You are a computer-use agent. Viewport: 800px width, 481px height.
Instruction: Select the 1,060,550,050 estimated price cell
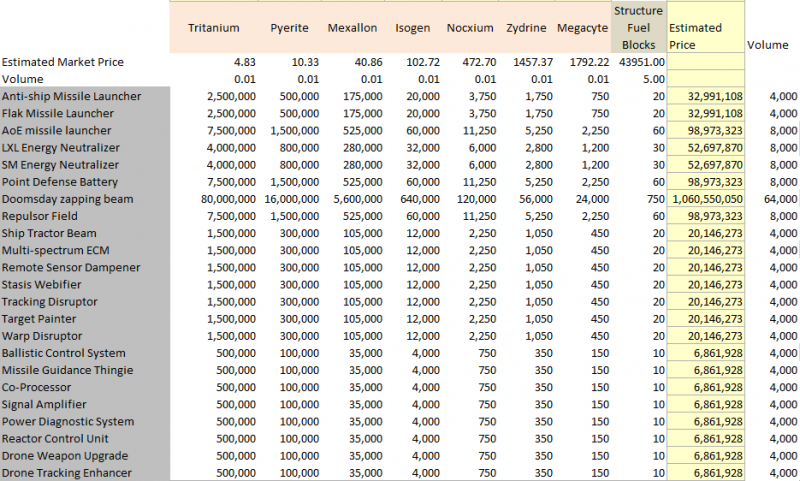coord(705,199)
